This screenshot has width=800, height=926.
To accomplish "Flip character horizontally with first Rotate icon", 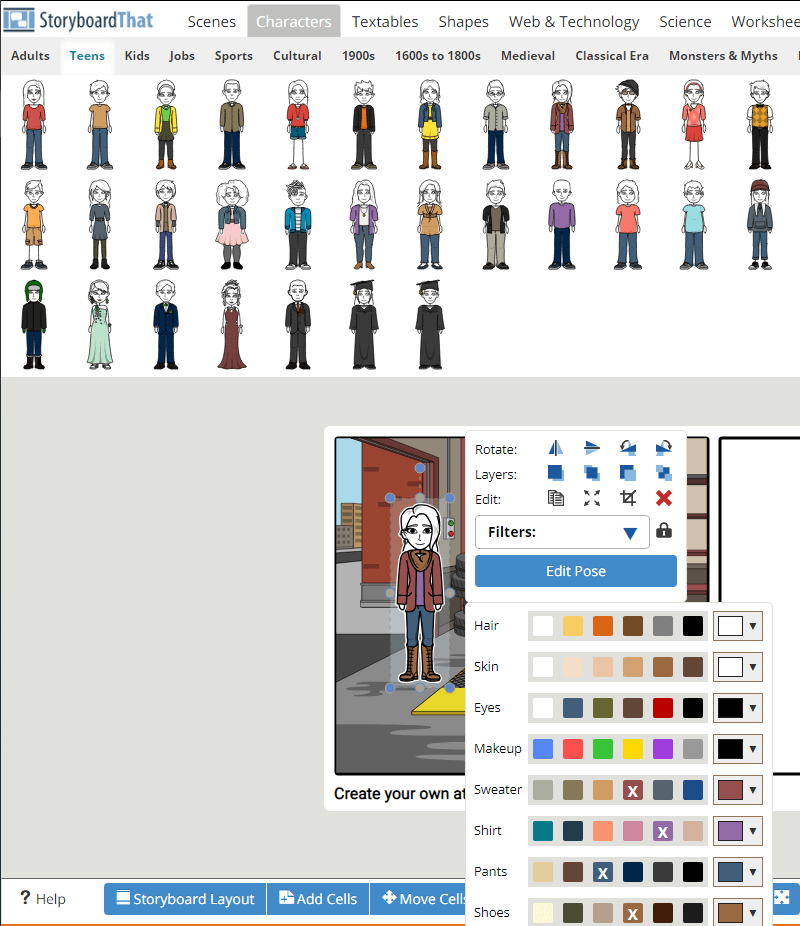I will coord(556,448).
